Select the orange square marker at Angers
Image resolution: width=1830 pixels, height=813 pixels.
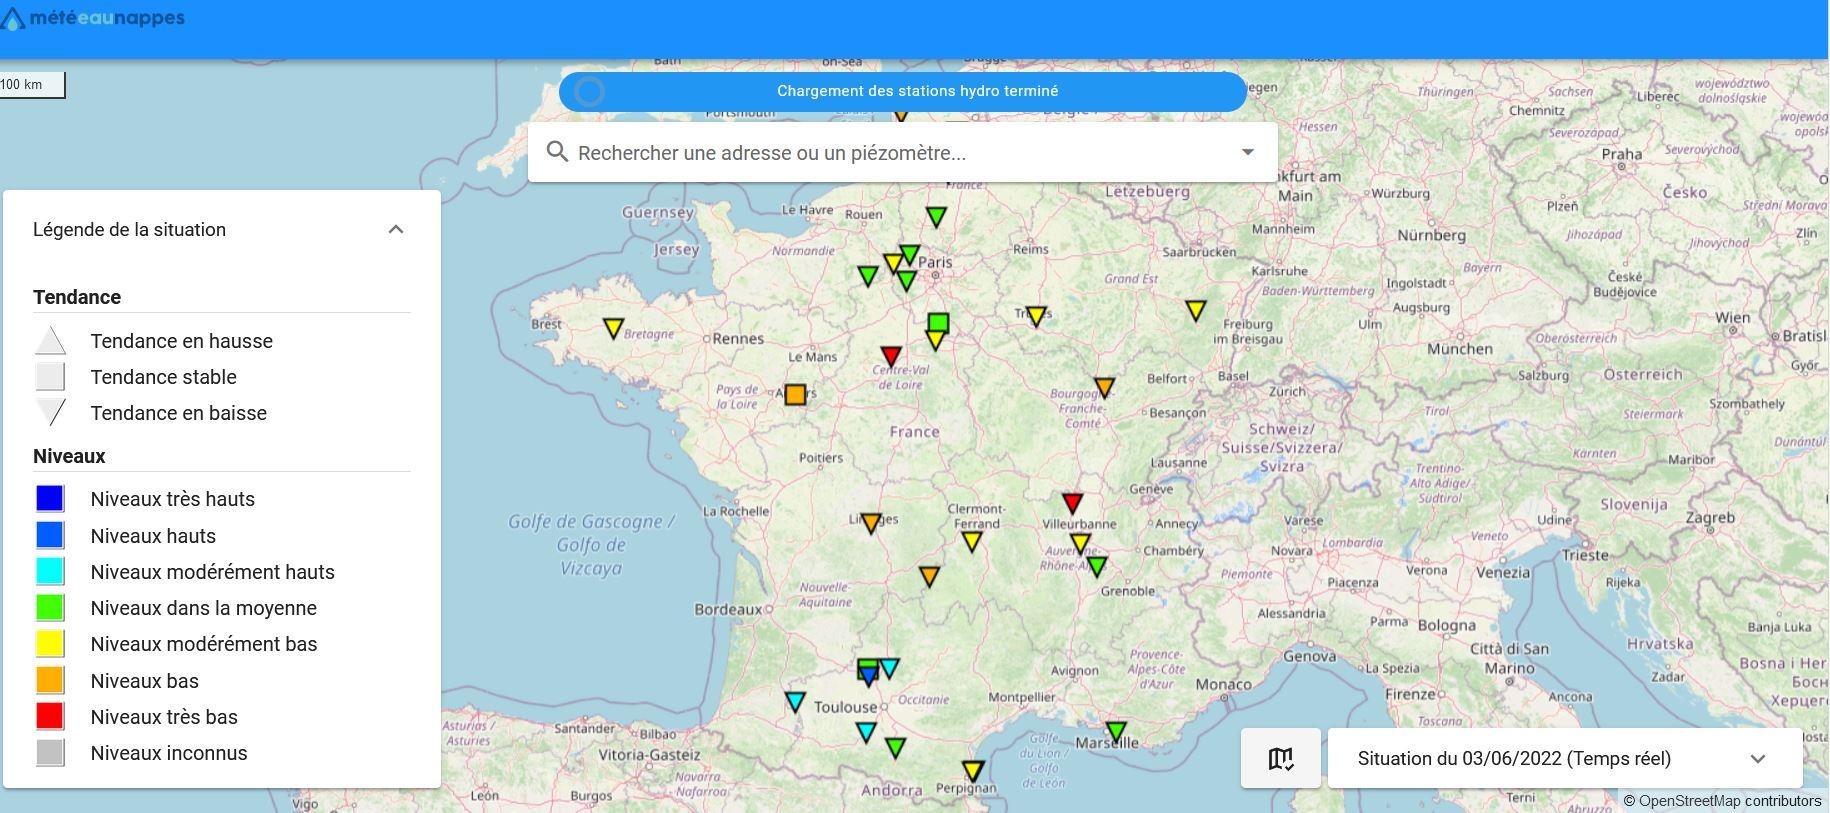795,394
